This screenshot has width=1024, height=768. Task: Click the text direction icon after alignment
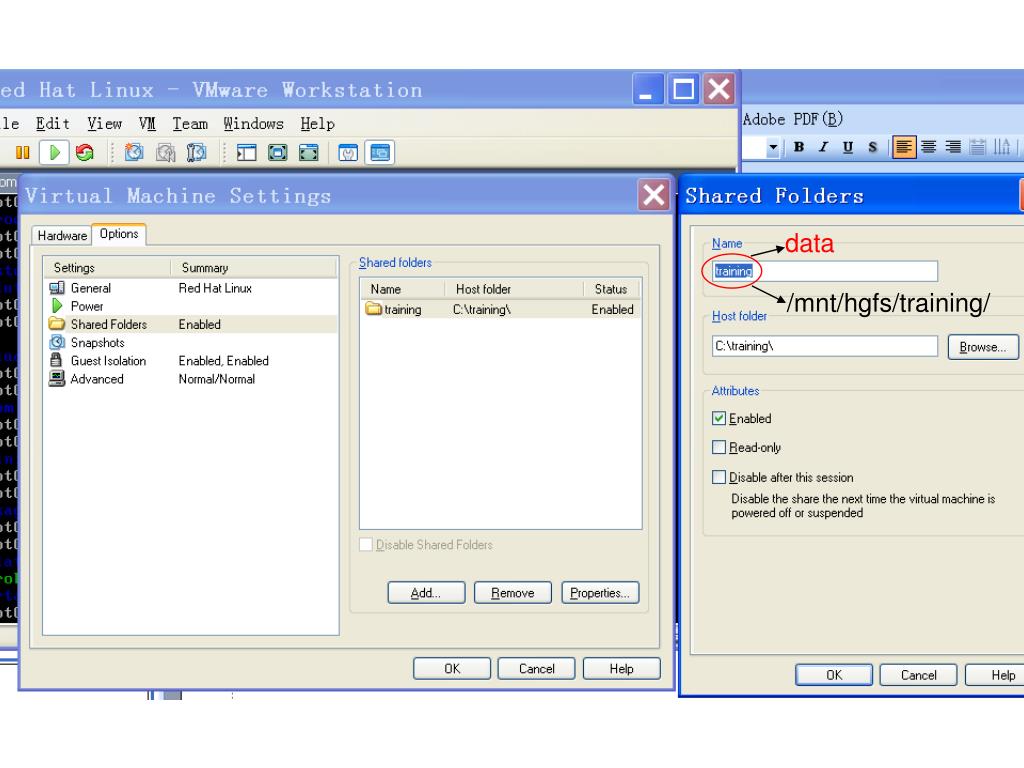coord(1002,147)
